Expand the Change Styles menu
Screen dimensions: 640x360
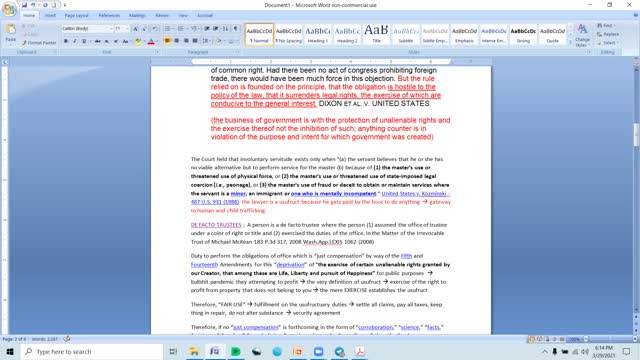(x=582, y=35)
